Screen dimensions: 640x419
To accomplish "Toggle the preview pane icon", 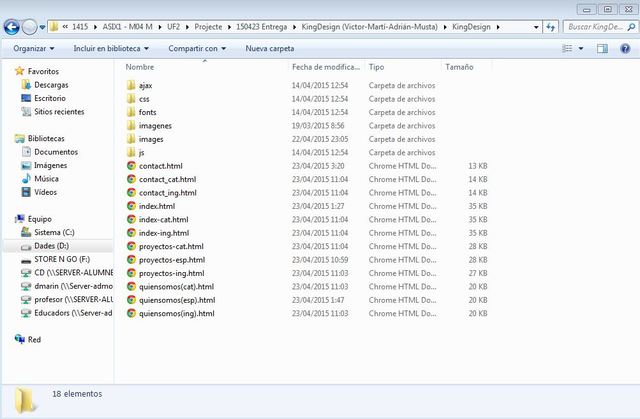I will (x=602, y=49).
